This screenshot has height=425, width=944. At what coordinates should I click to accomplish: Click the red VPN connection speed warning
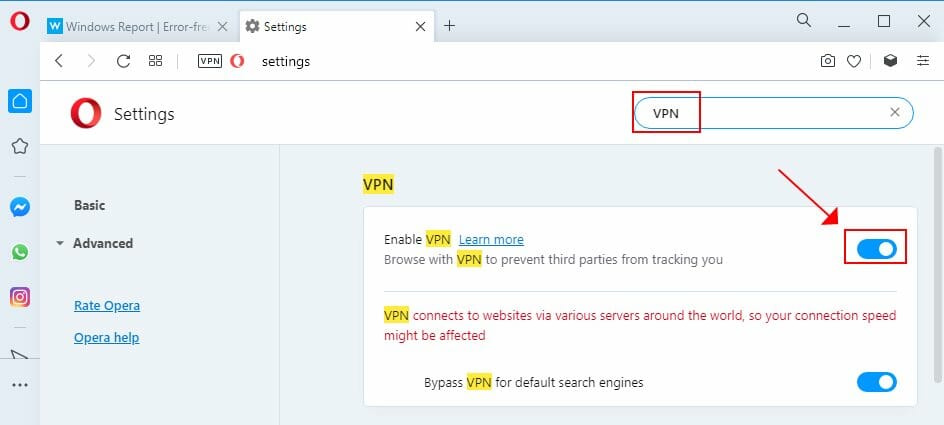640,325
